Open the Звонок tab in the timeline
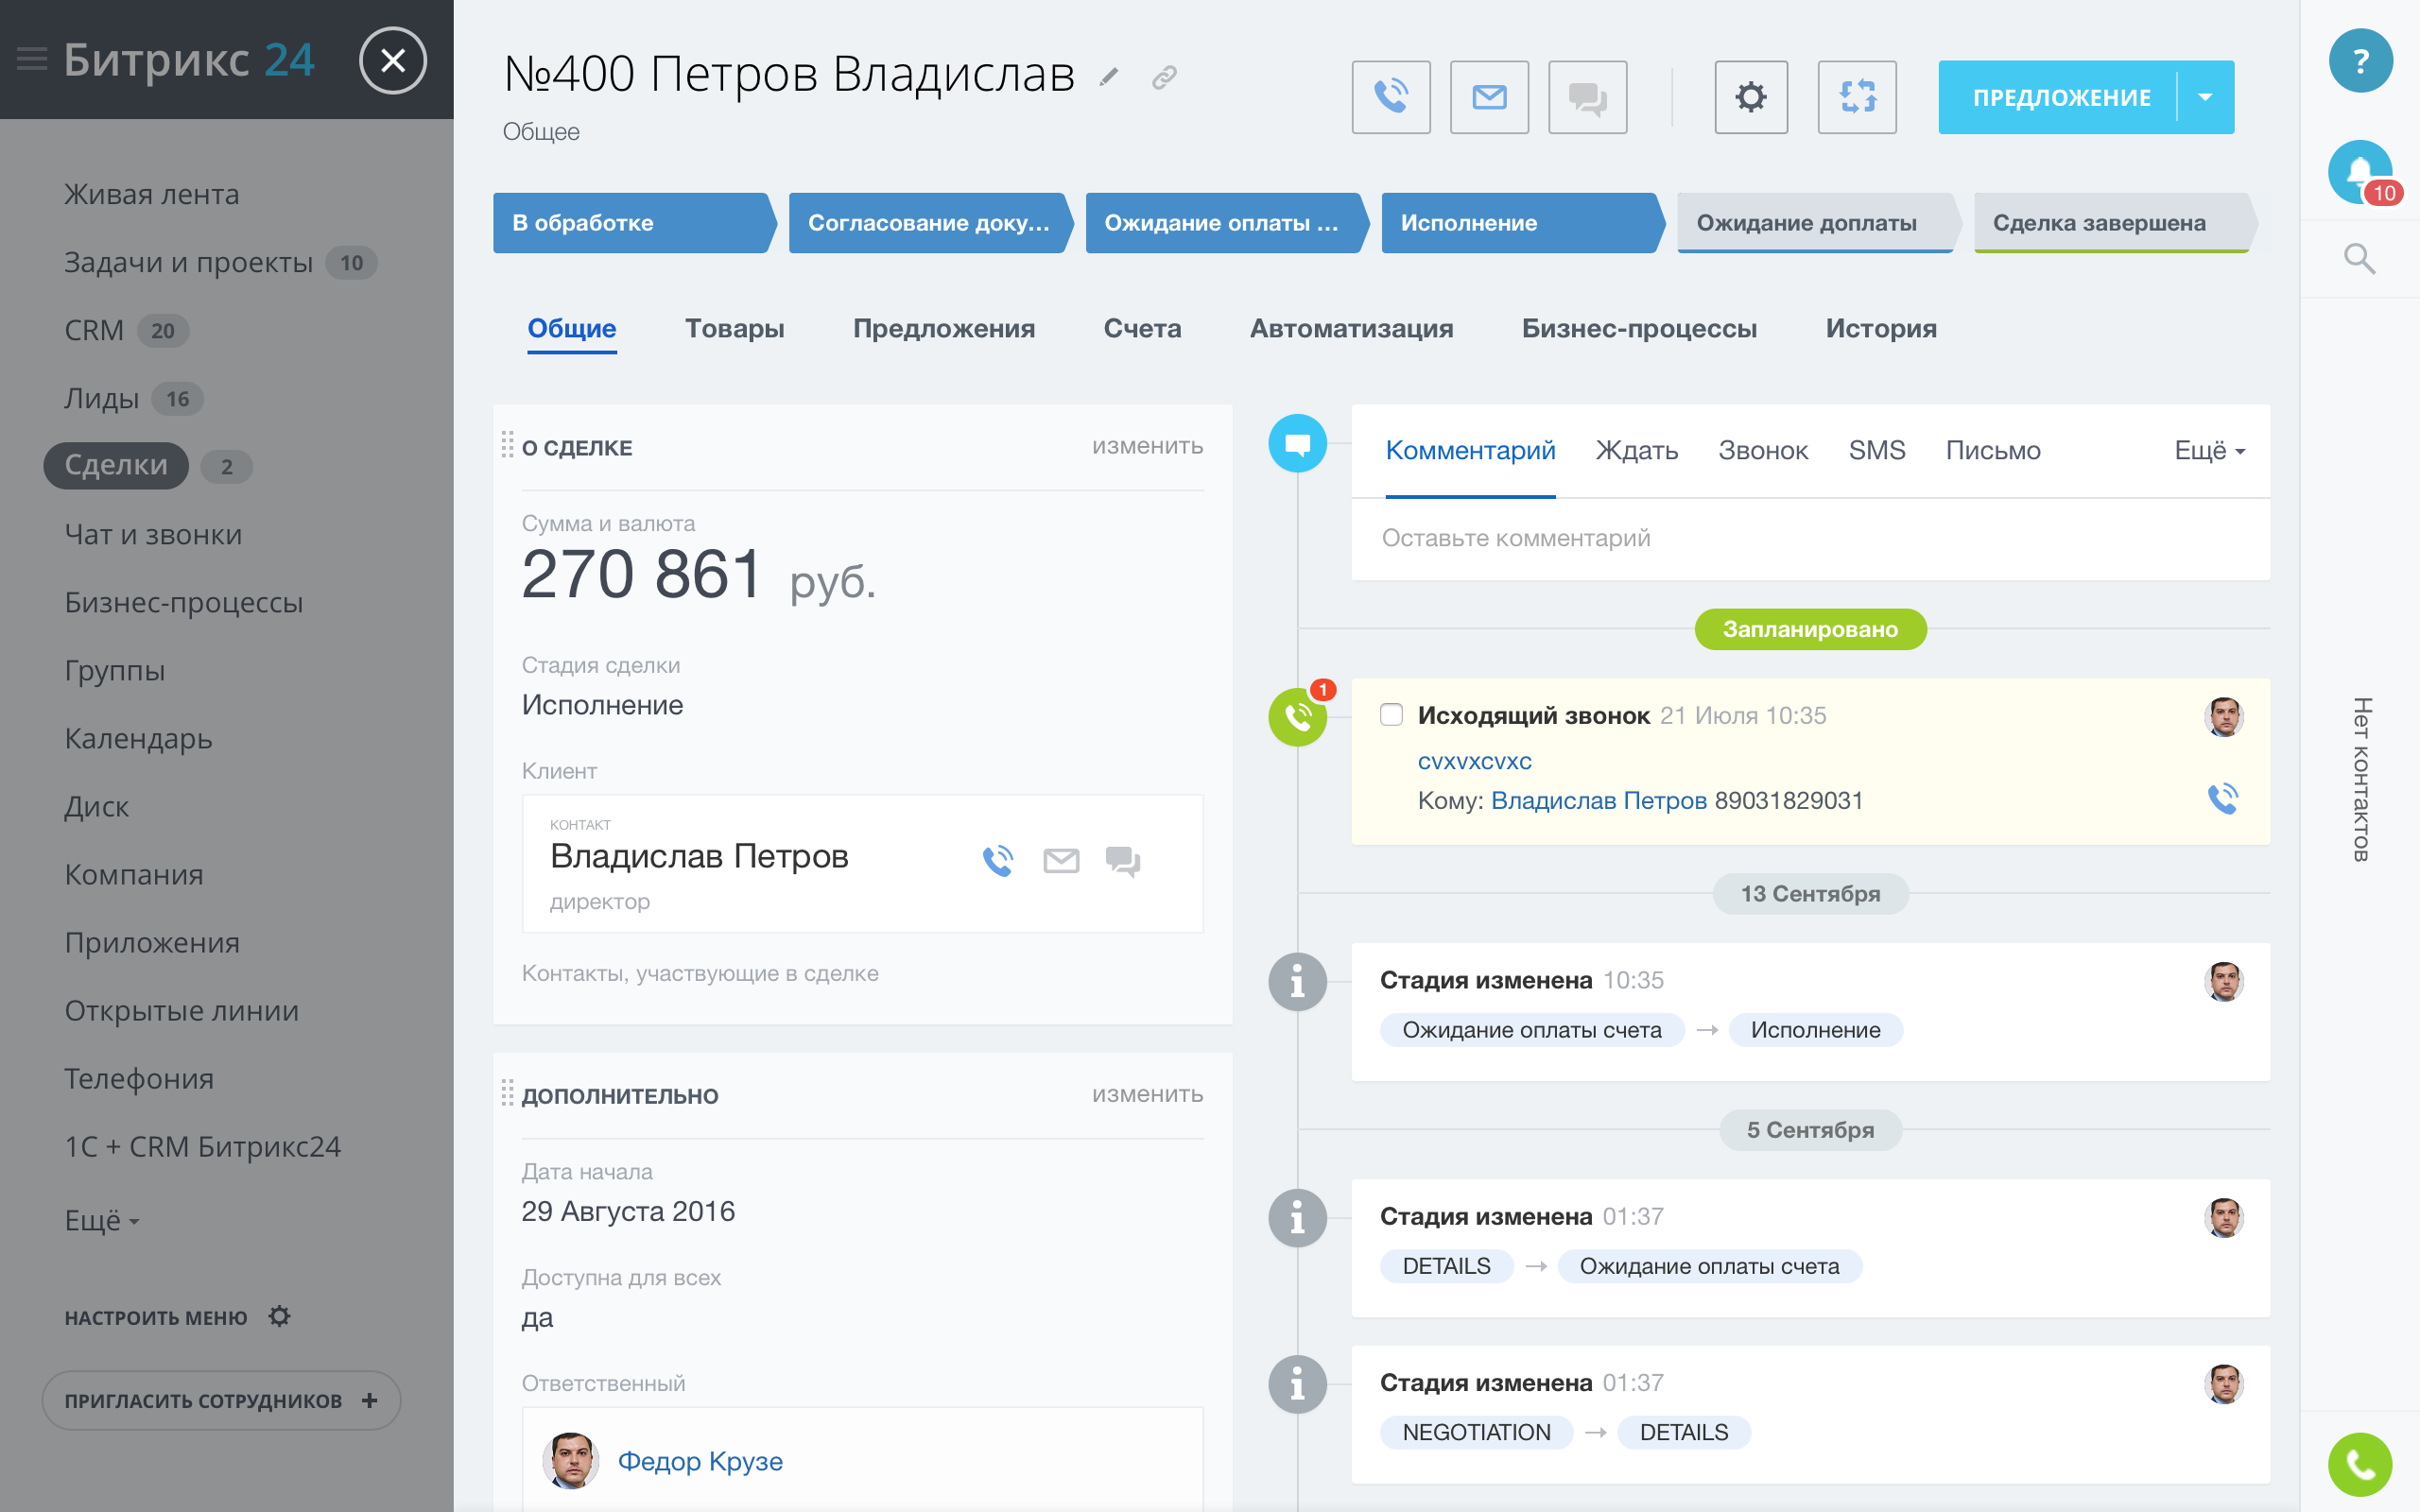This screenshot has height=1512, width=2420. [1762, 451]
